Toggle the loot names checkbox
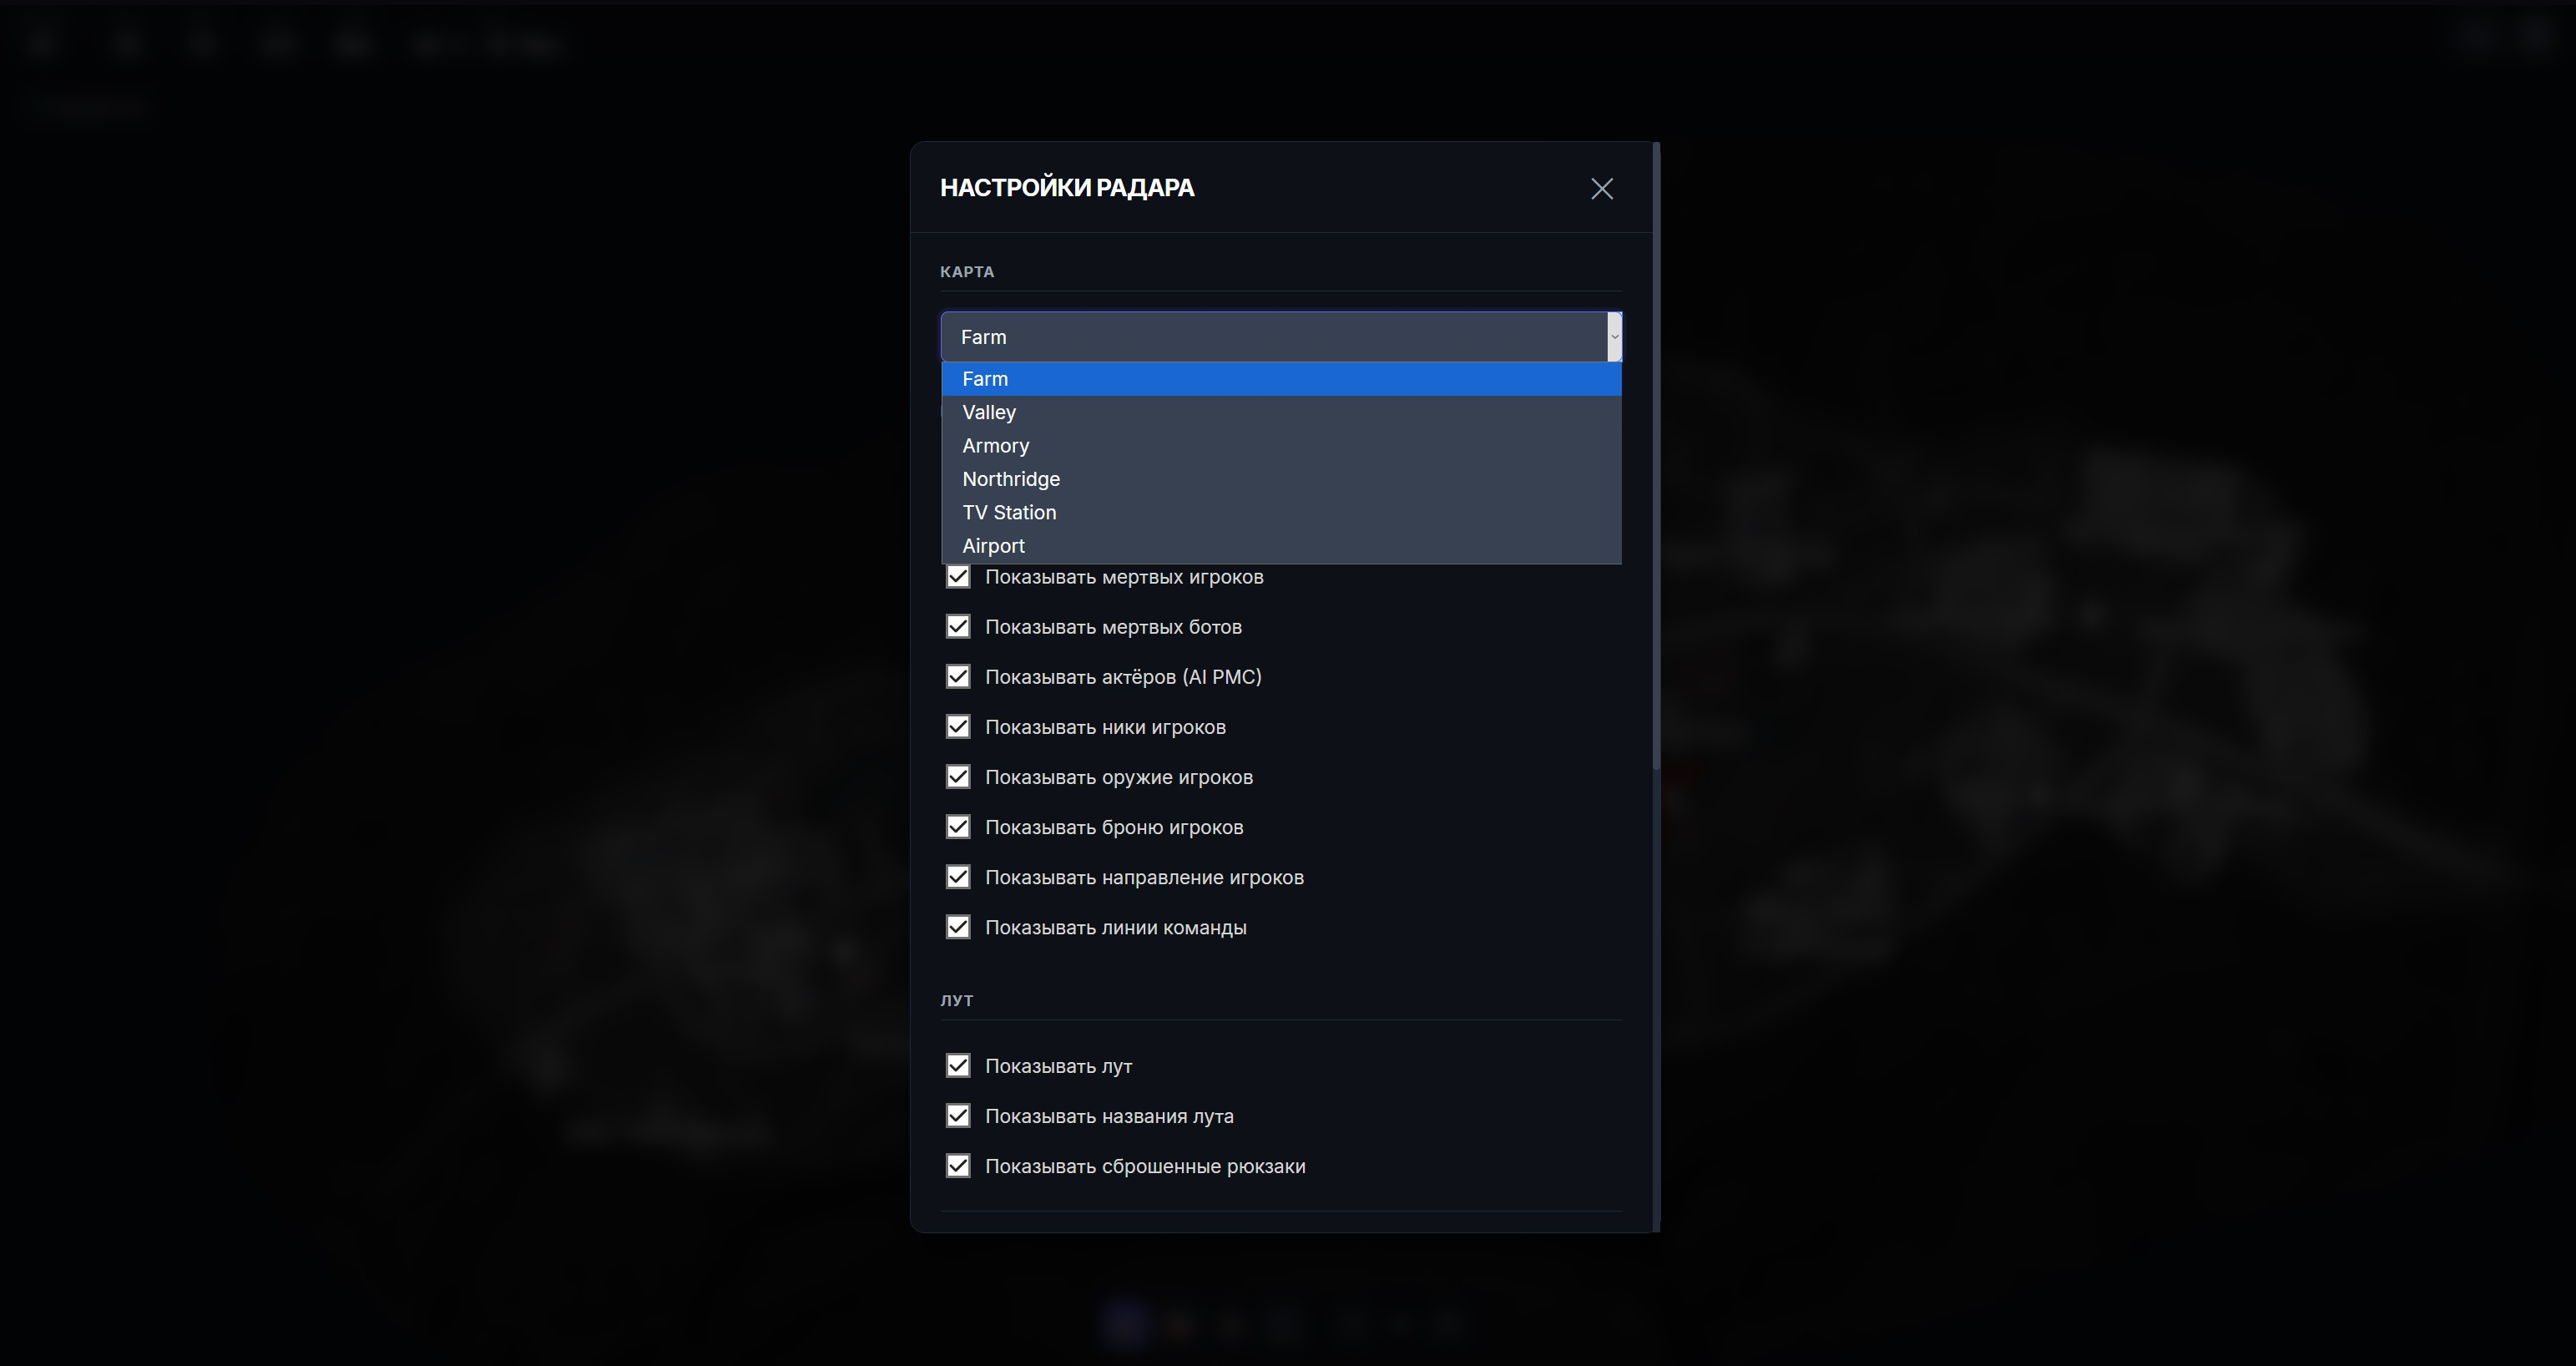The height and width of the screenshot is (1366, 2576). [x=958, y=1116]
